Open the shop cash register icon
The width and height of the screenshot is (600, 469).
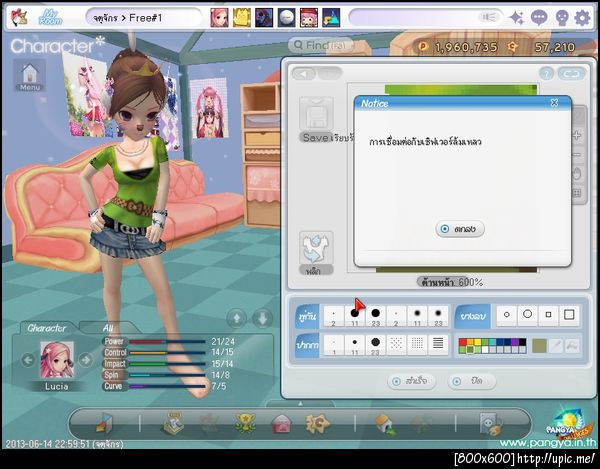coord(173,423)
